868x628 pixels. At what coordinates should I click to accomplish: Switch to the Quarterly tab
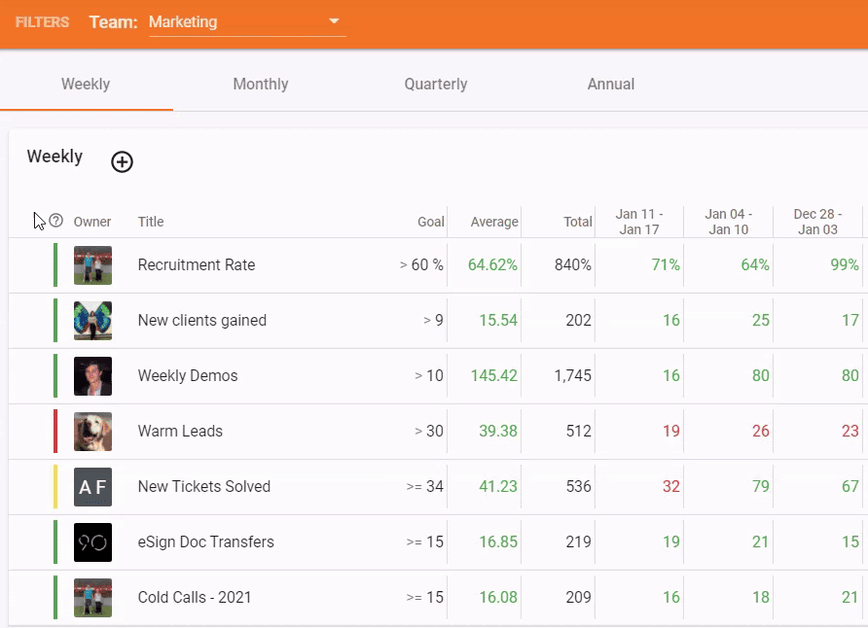point(435,84)
